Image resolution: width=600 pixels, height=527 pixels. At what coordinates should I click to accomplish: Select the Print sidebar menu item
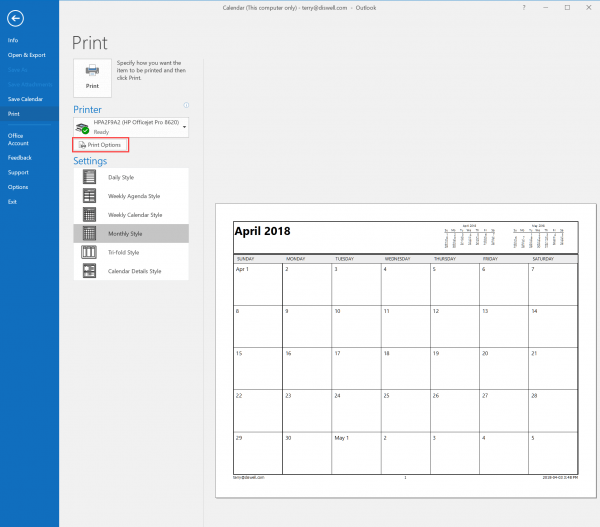point(29,114)
